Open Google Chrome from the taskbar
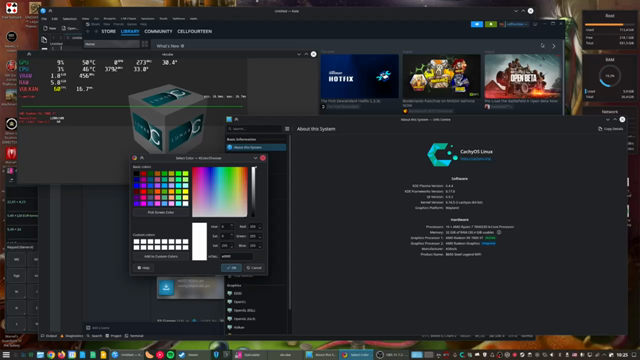Image resolution: width=640 pixels, height=360 pixels. click(51, 355)
